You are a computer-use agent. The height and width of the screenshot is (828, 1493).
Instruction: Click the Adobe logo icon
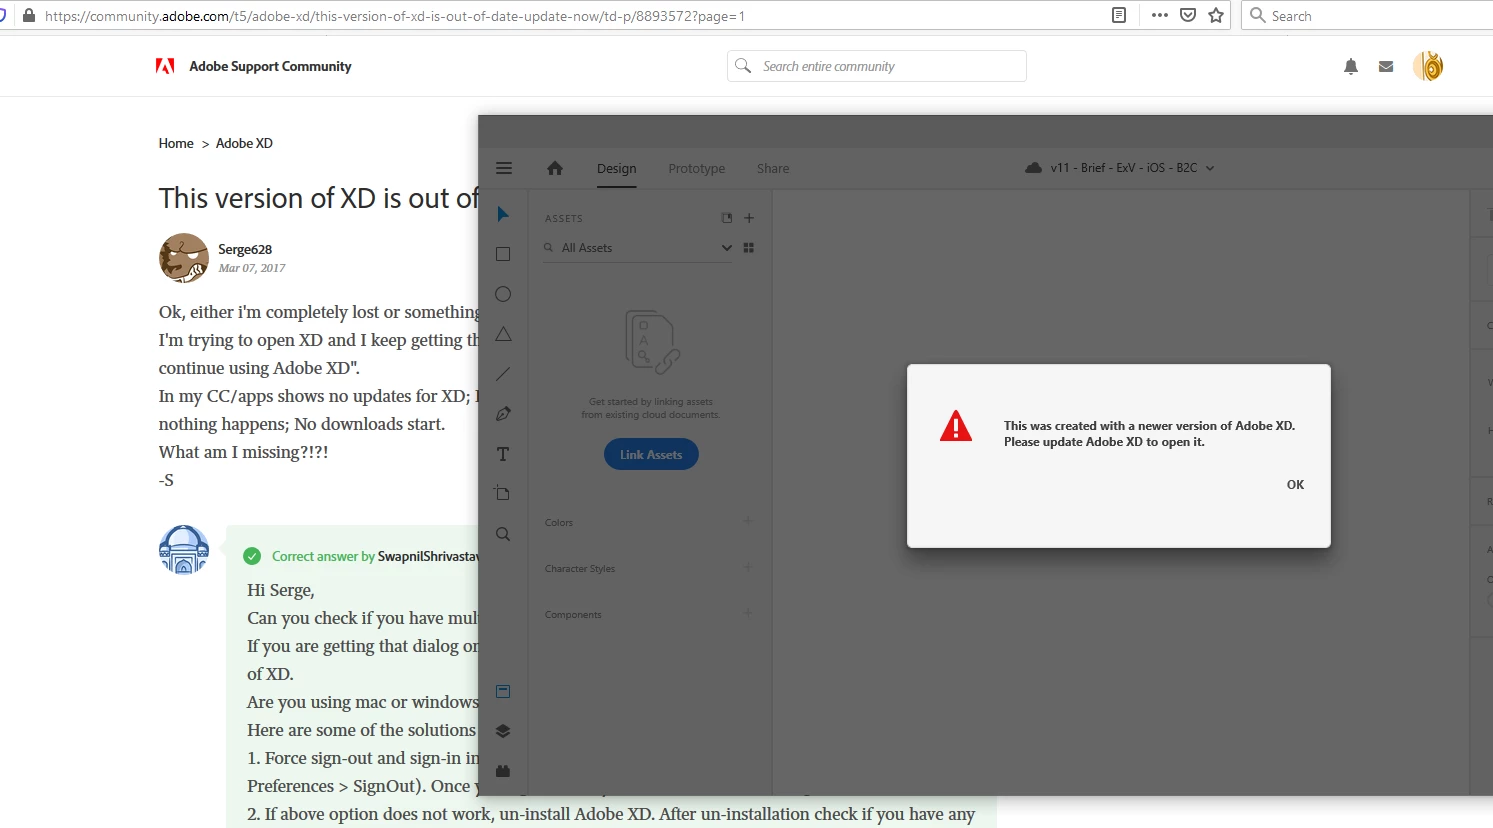(165, 66)
